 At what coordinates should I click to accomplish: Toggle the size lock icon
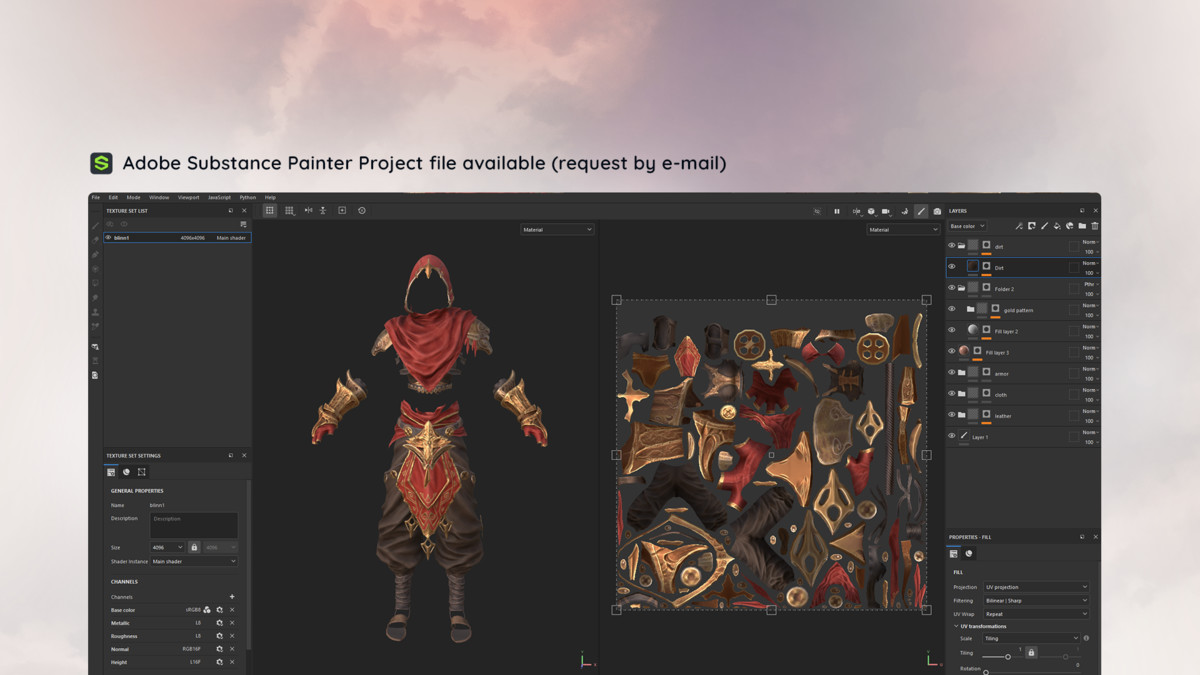194,547
